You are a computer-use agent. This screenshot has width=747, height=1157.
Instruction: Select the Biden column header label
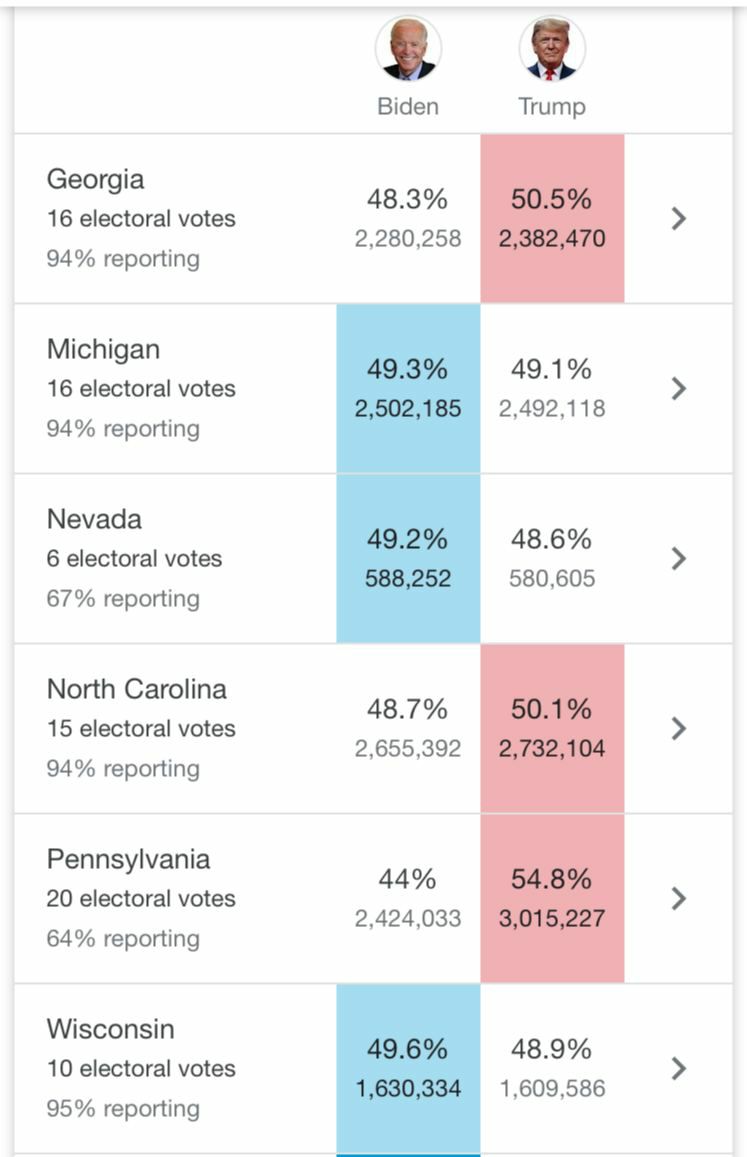click(x=408, y=107)
